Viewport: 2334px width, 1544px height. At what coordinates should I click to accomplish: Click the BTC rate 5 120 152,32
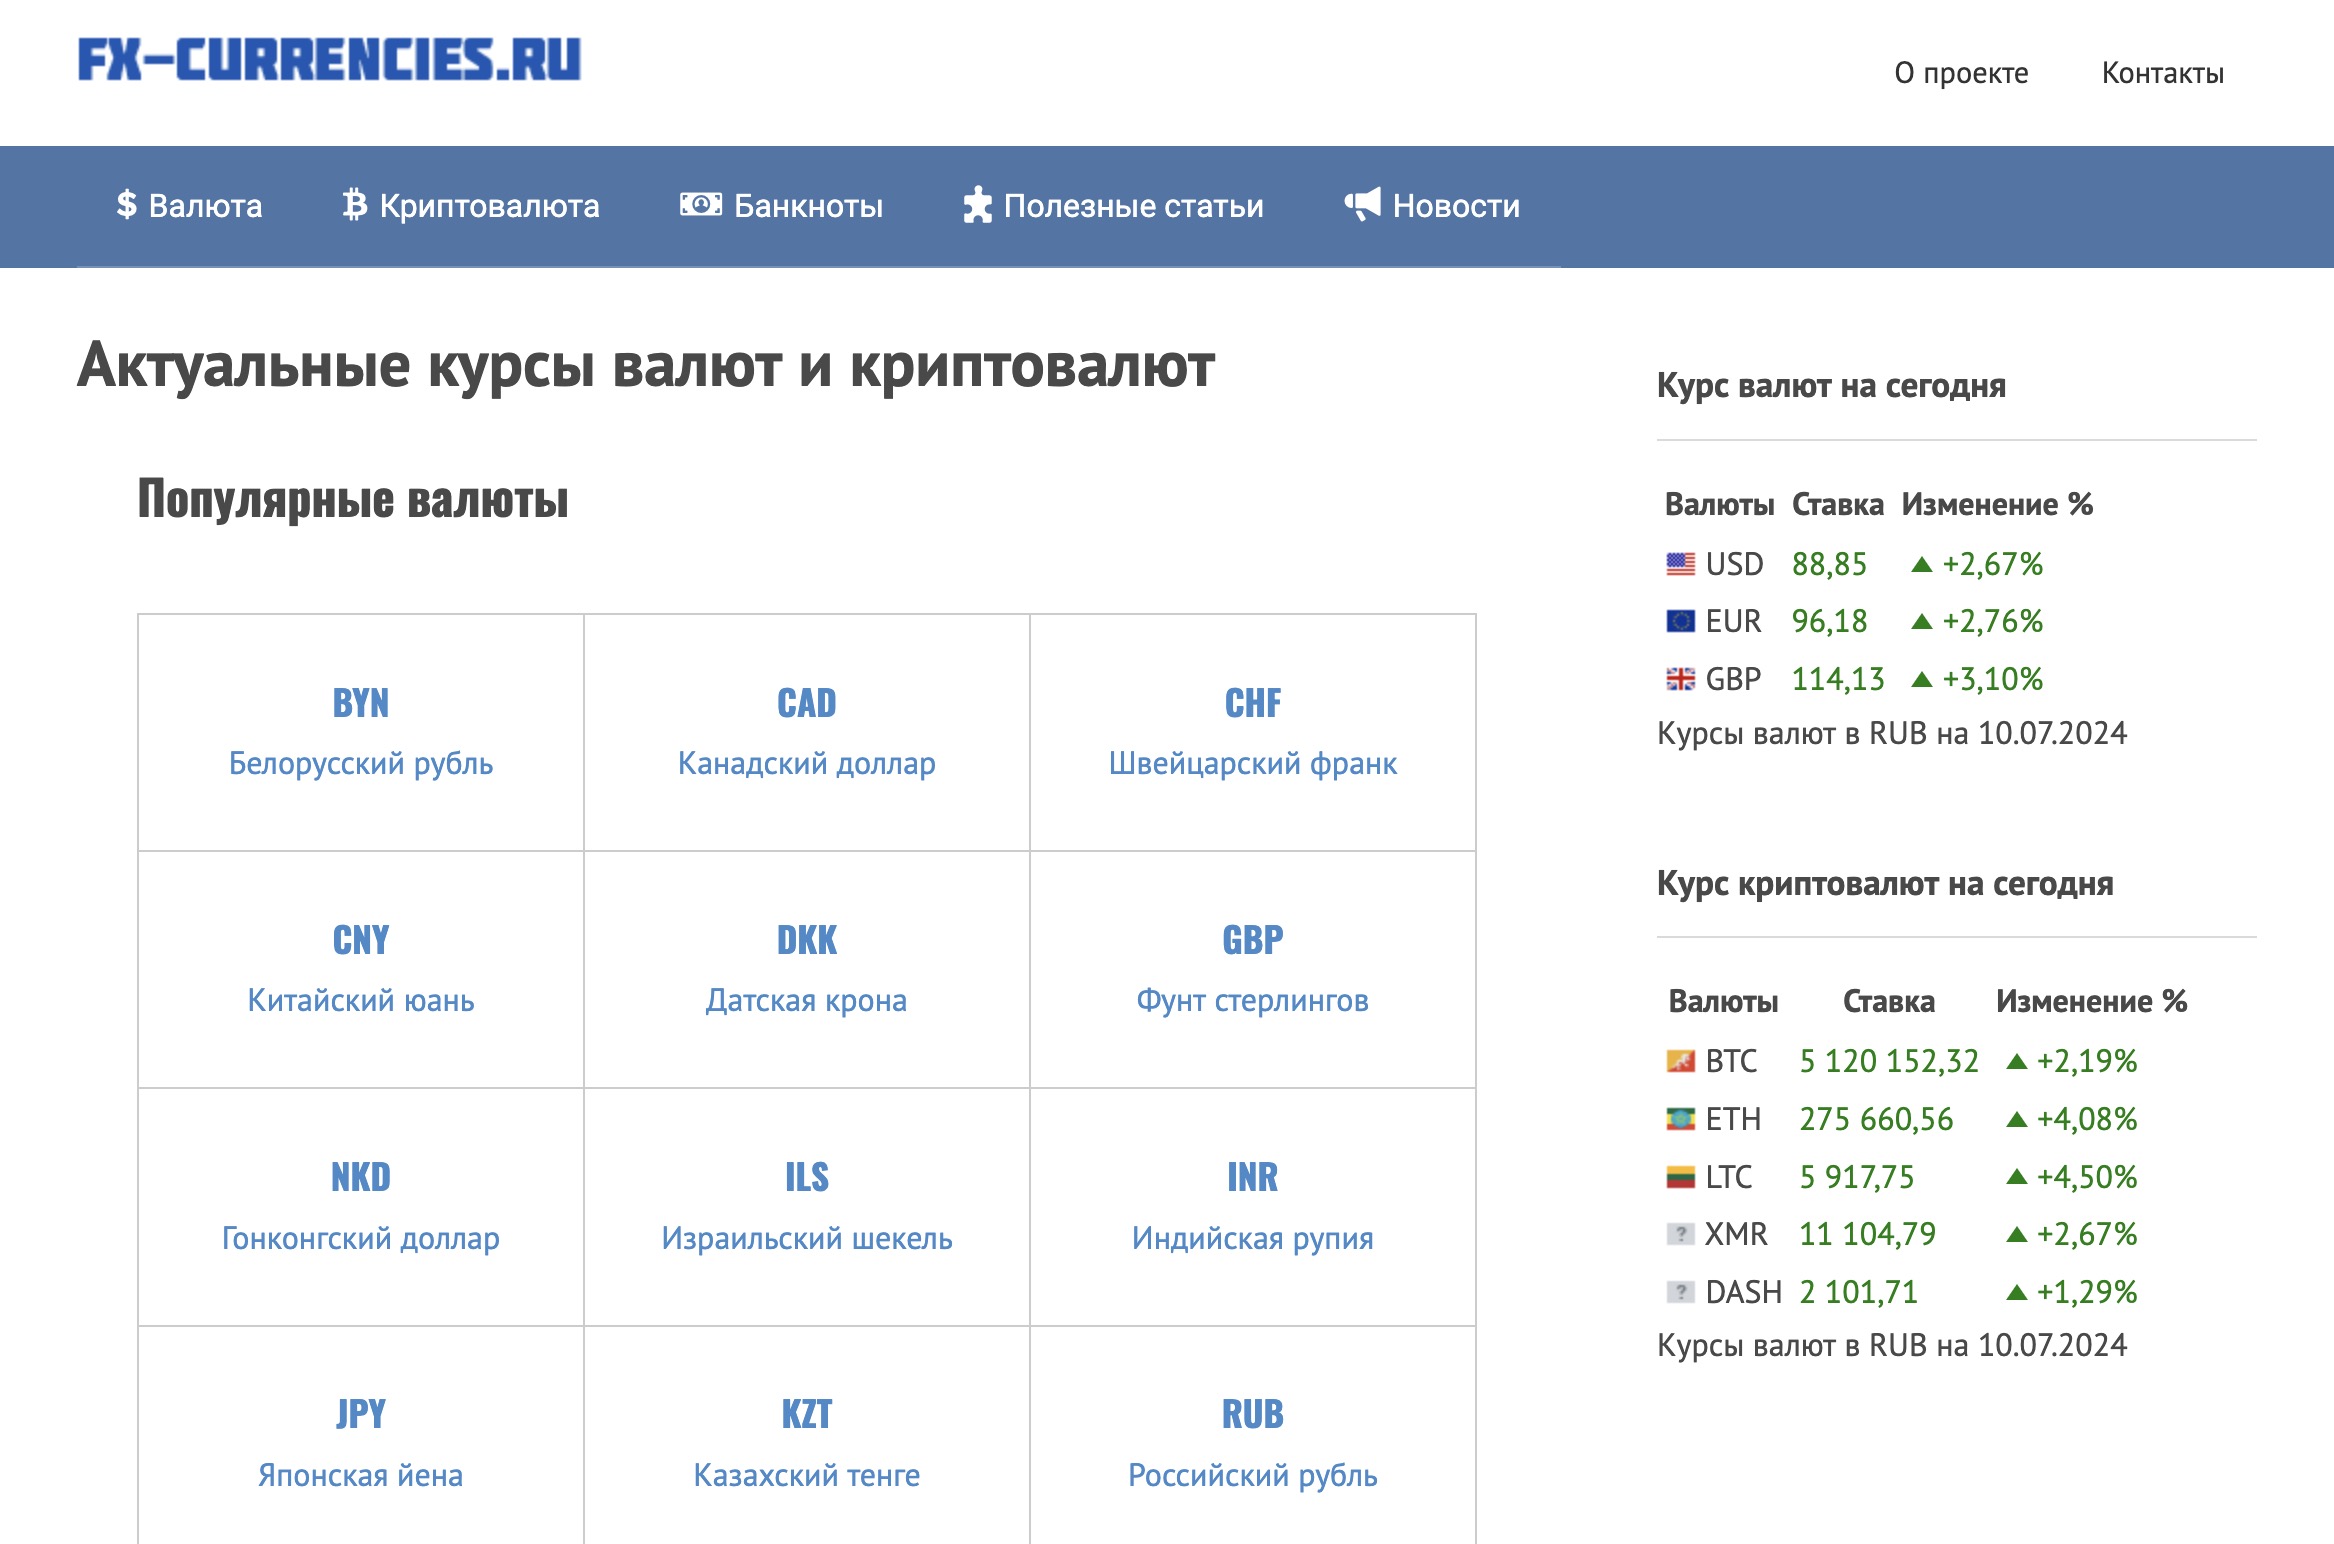(1889, 1061)
